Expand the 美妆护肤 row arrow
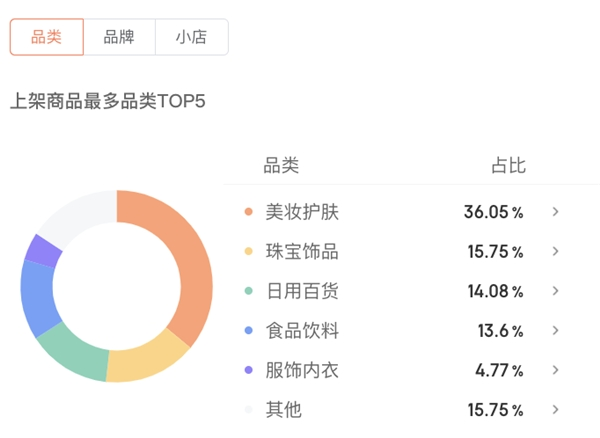 click(x=556, y=212)
